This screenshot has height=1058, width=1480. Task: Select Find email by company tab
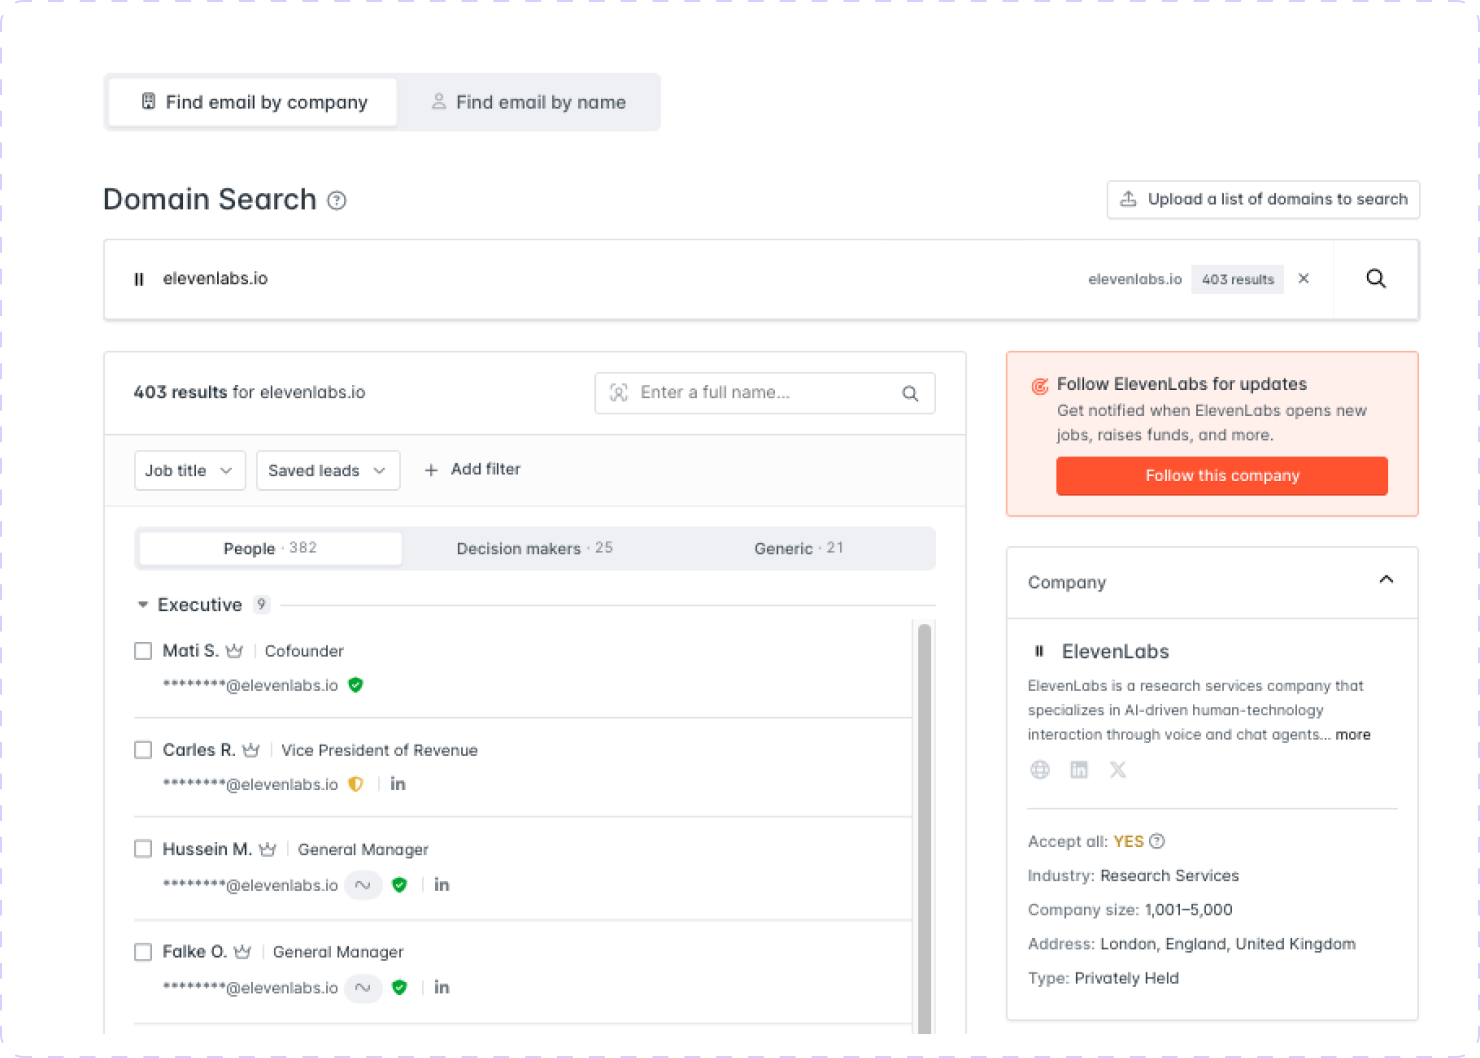[x=253, y=102]
